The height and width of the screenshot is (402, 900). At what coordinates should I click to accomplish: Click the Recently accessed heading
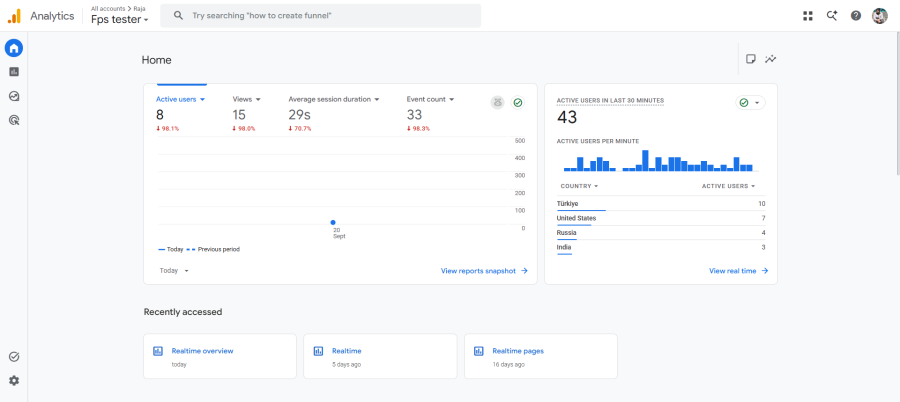click(183, 312)
